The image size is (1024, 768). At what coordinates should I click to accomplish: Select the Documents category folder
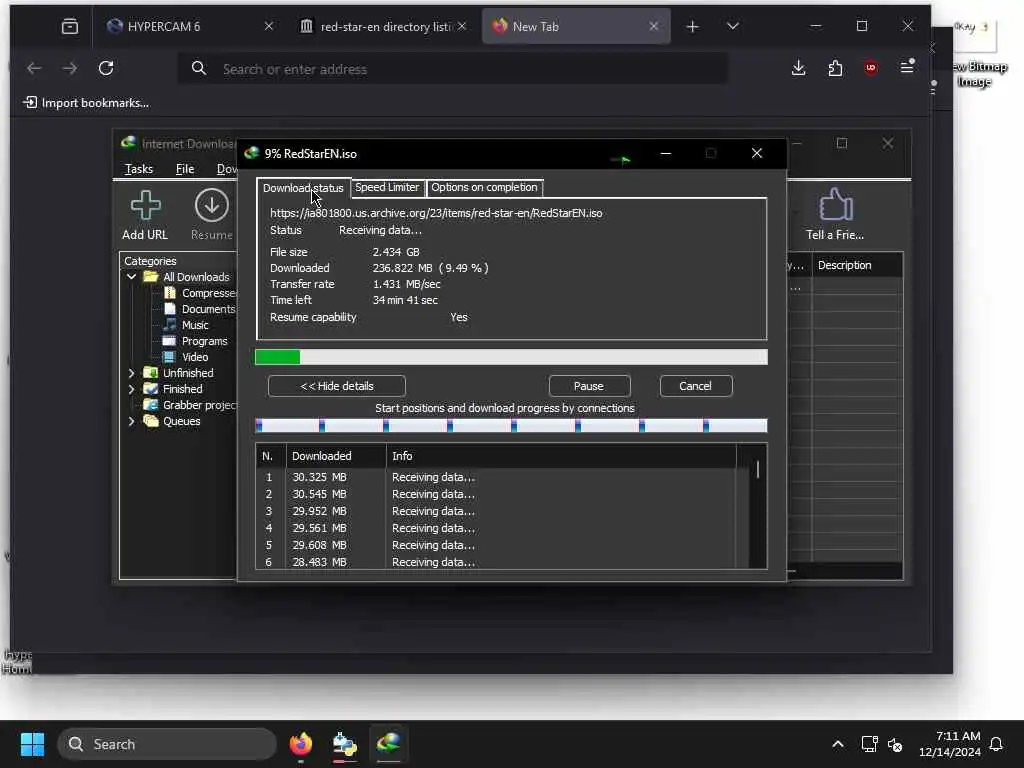199,309
